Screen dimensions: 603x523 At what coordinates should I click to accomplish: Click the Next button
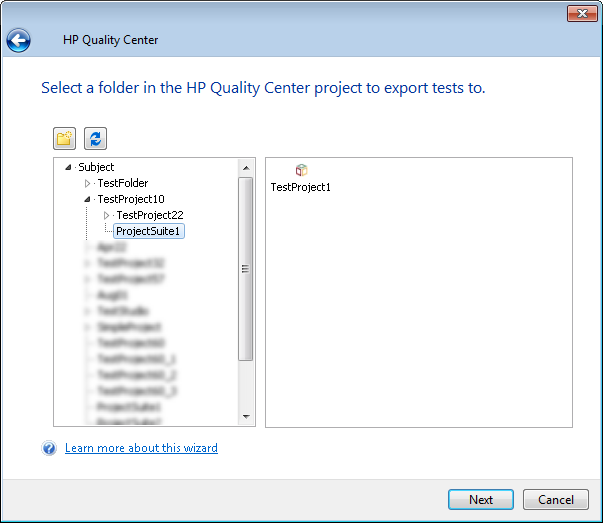481,500
